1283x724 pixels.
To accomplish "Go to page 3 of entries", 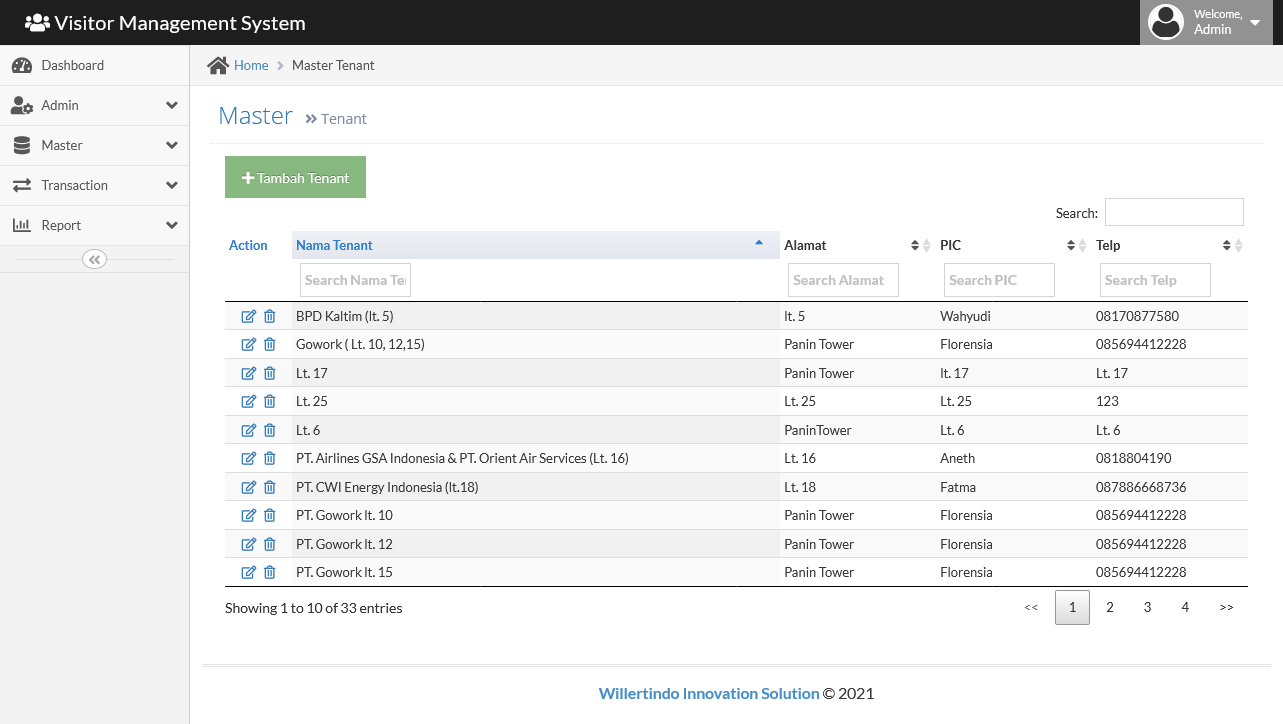I will click(1147, 607).
